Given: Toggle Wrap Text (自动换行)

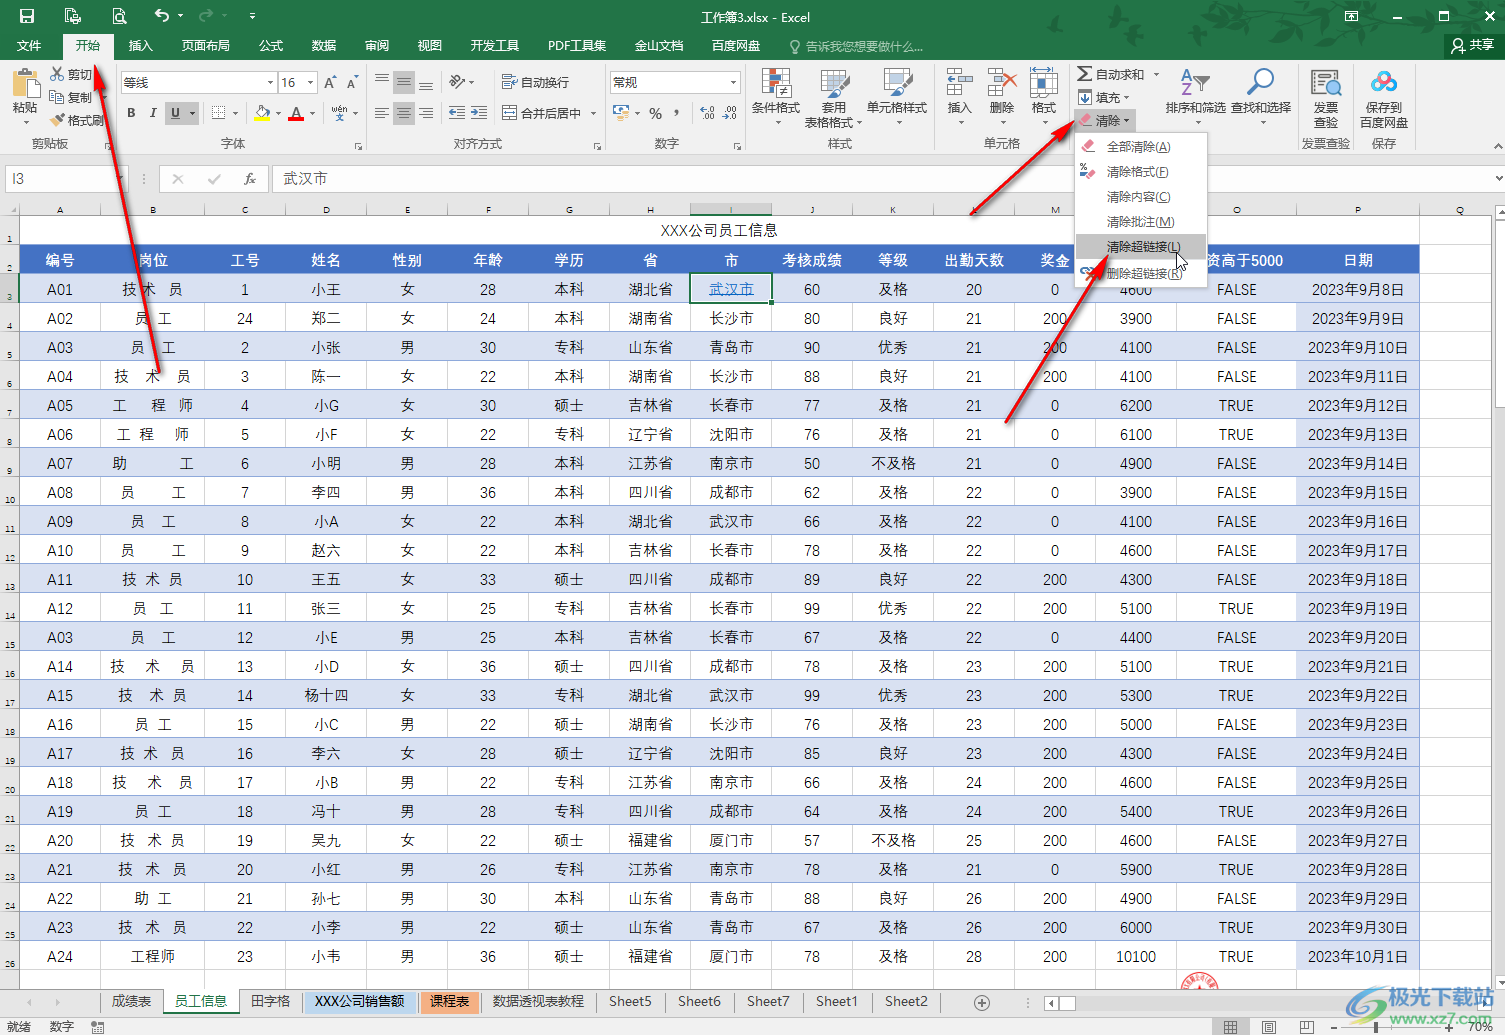Looking at the screenshot, I should tap(535, 82).
